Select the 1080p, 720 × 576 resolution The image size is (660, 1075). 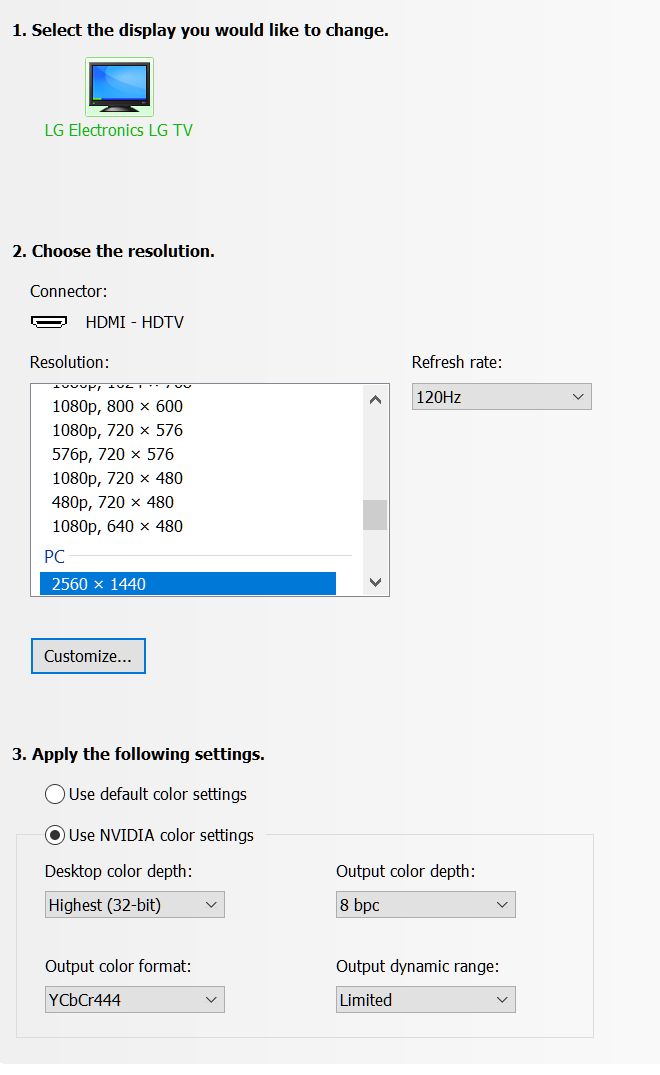coord(117,430)
